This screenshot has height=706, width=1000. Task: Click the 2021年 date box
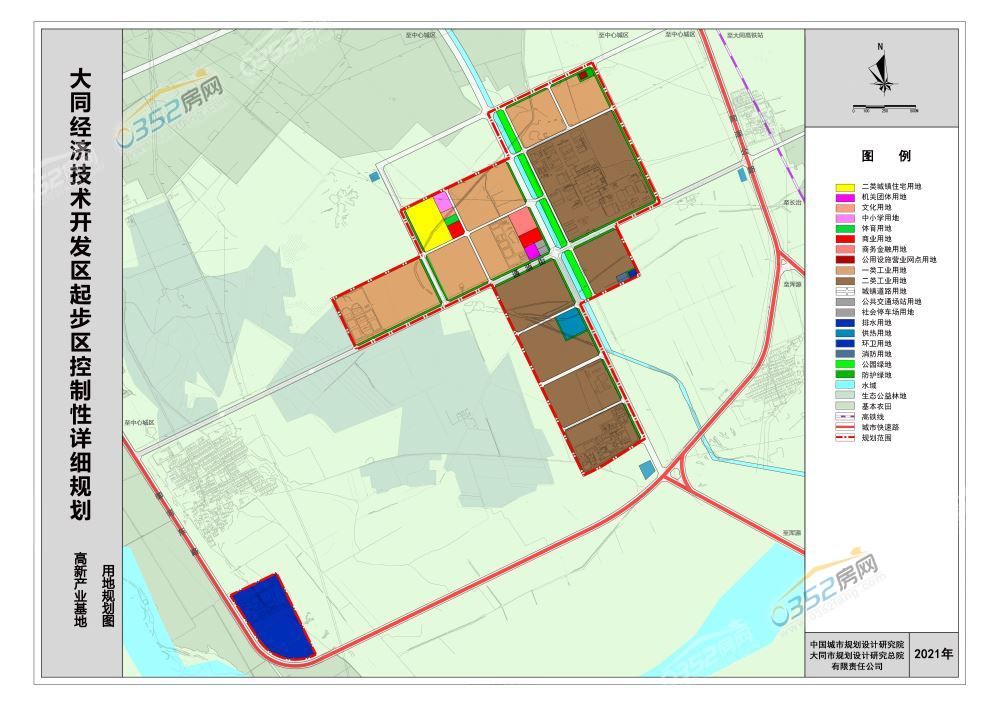click(x=934, y=655)
